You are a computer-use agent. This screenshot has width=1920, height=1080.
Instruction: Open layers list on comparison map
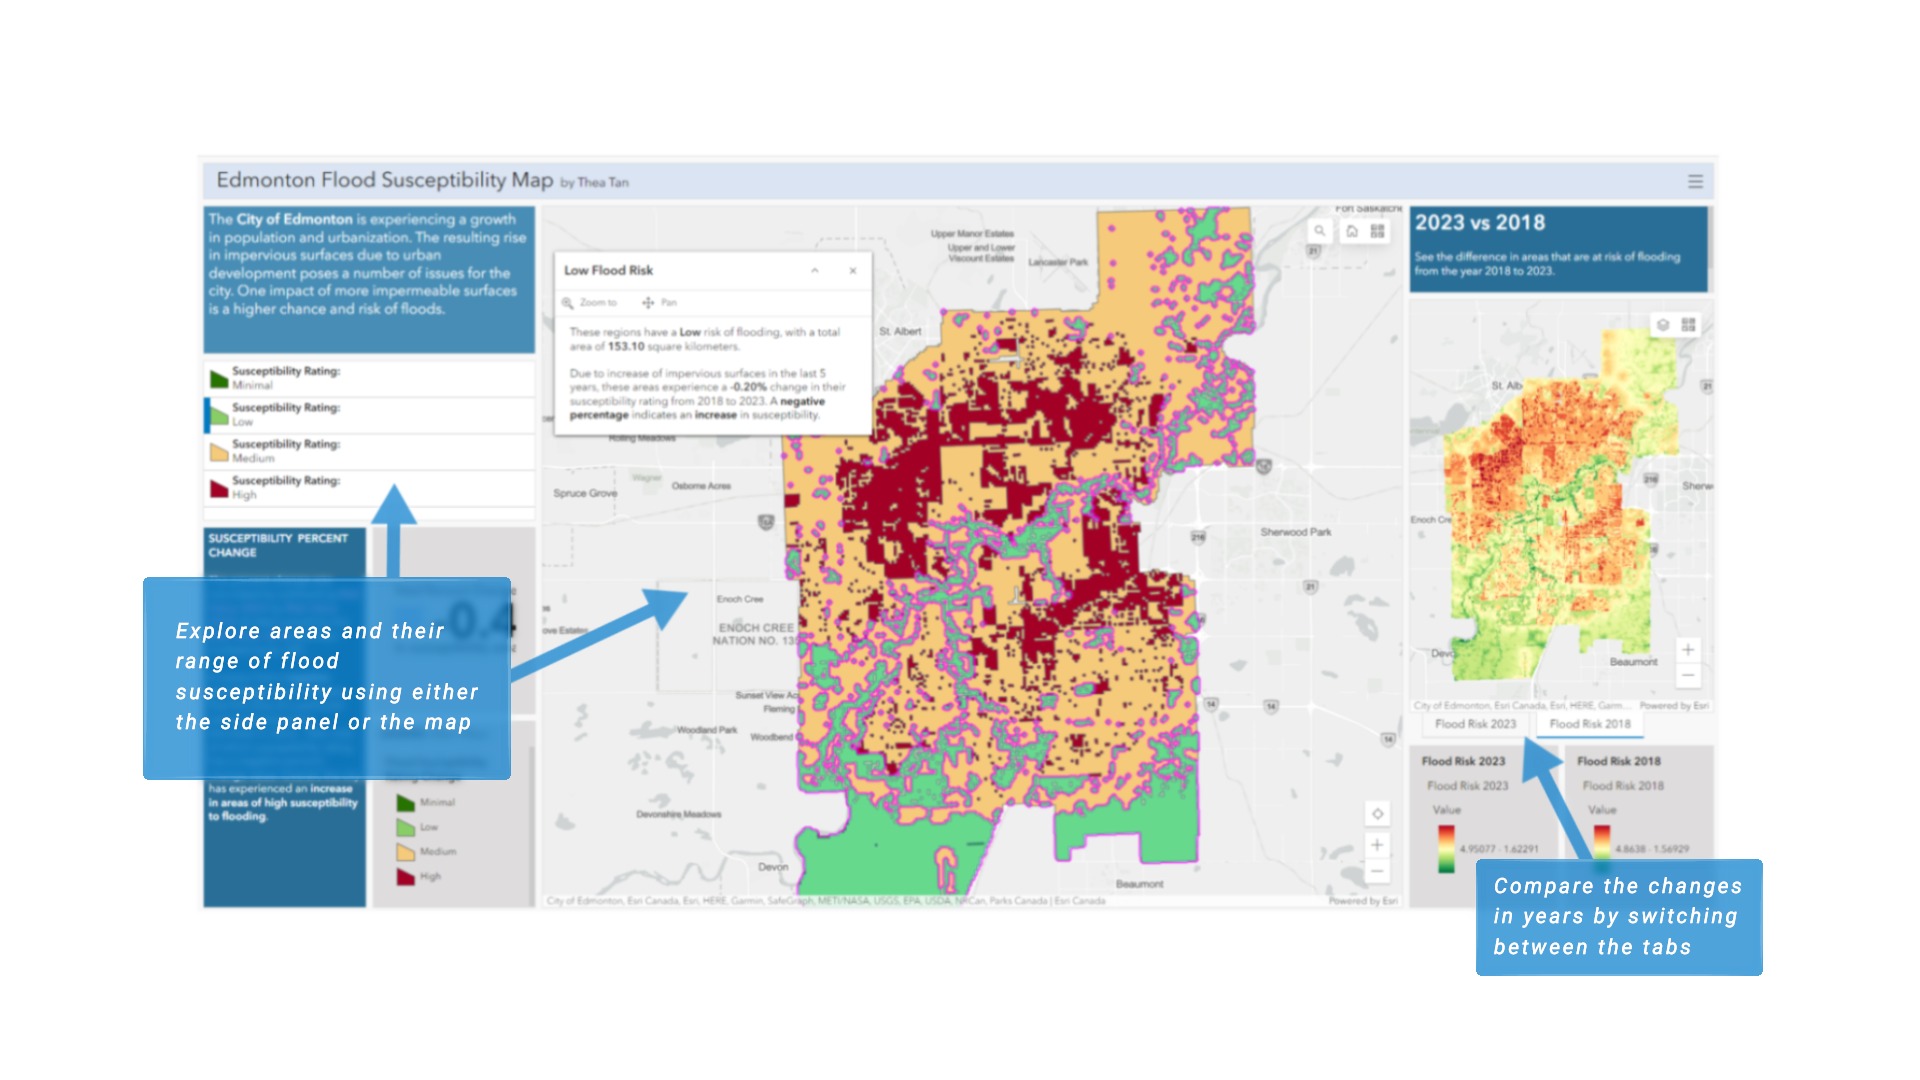coord(1663,325)
